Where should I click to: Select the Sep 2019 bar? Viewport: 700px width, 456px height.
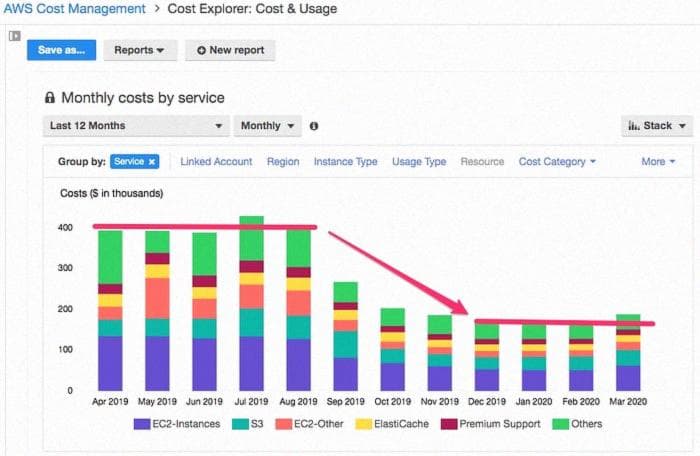pyautogui.click(x=346, y=336)
